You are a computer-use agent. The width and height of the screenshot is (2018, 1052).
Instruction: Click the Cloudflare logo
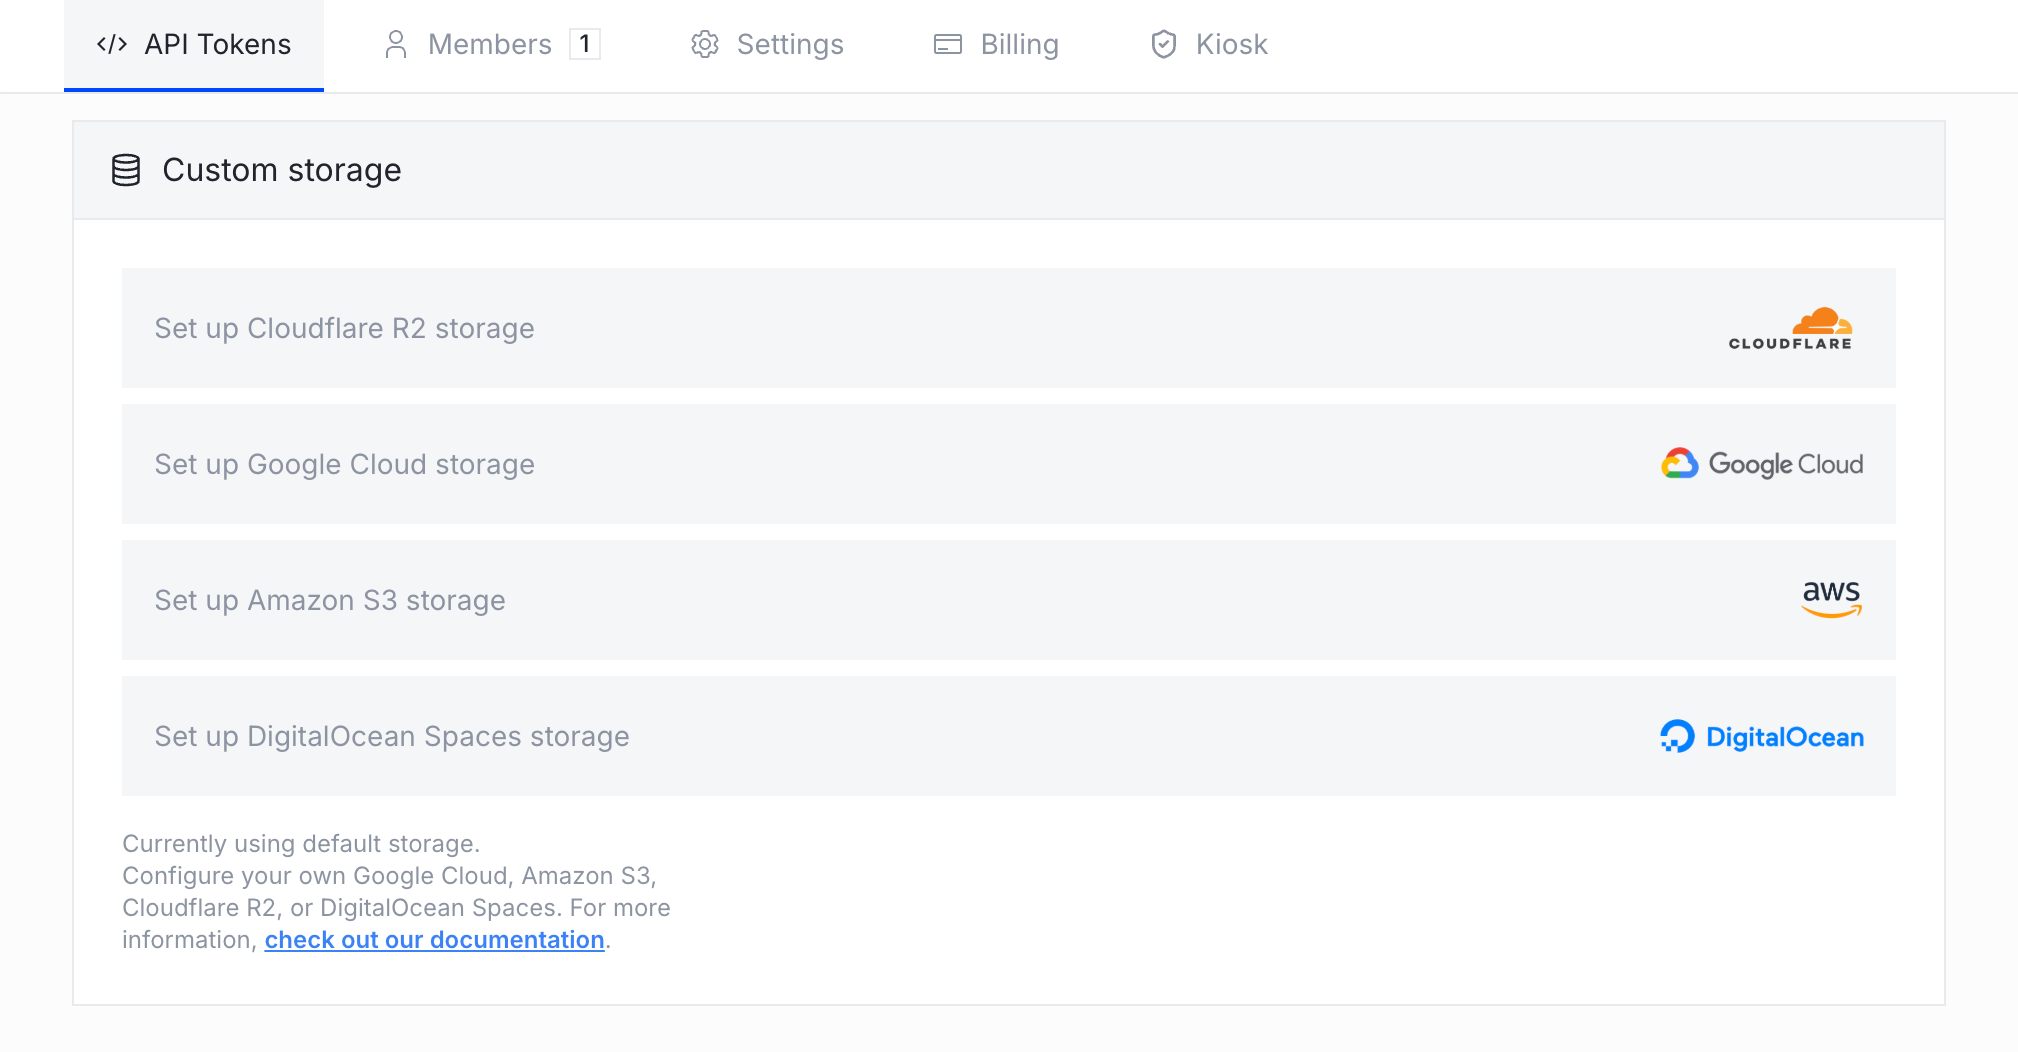(x=1790, y=328)
